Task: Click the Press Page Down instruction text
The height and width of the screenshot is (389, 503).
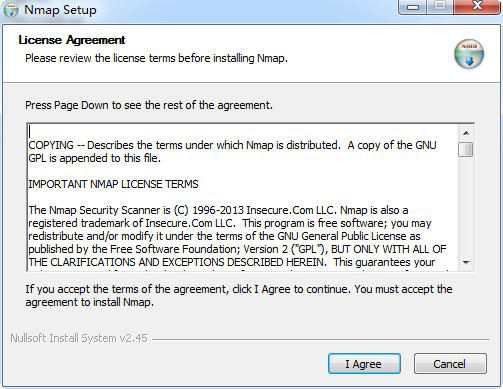Action: [149, 105]
